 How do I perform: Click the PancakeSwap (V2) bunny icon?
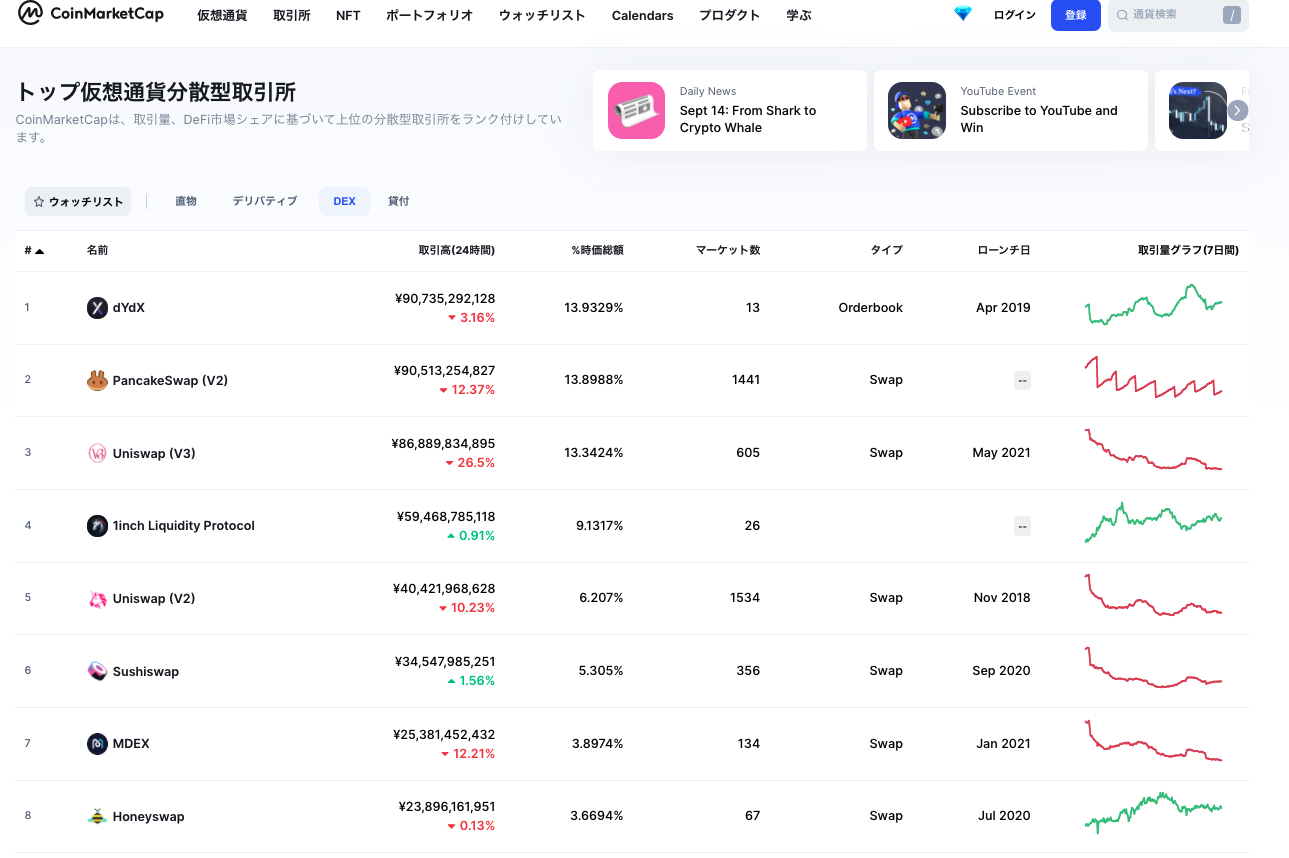coord(97,380)
